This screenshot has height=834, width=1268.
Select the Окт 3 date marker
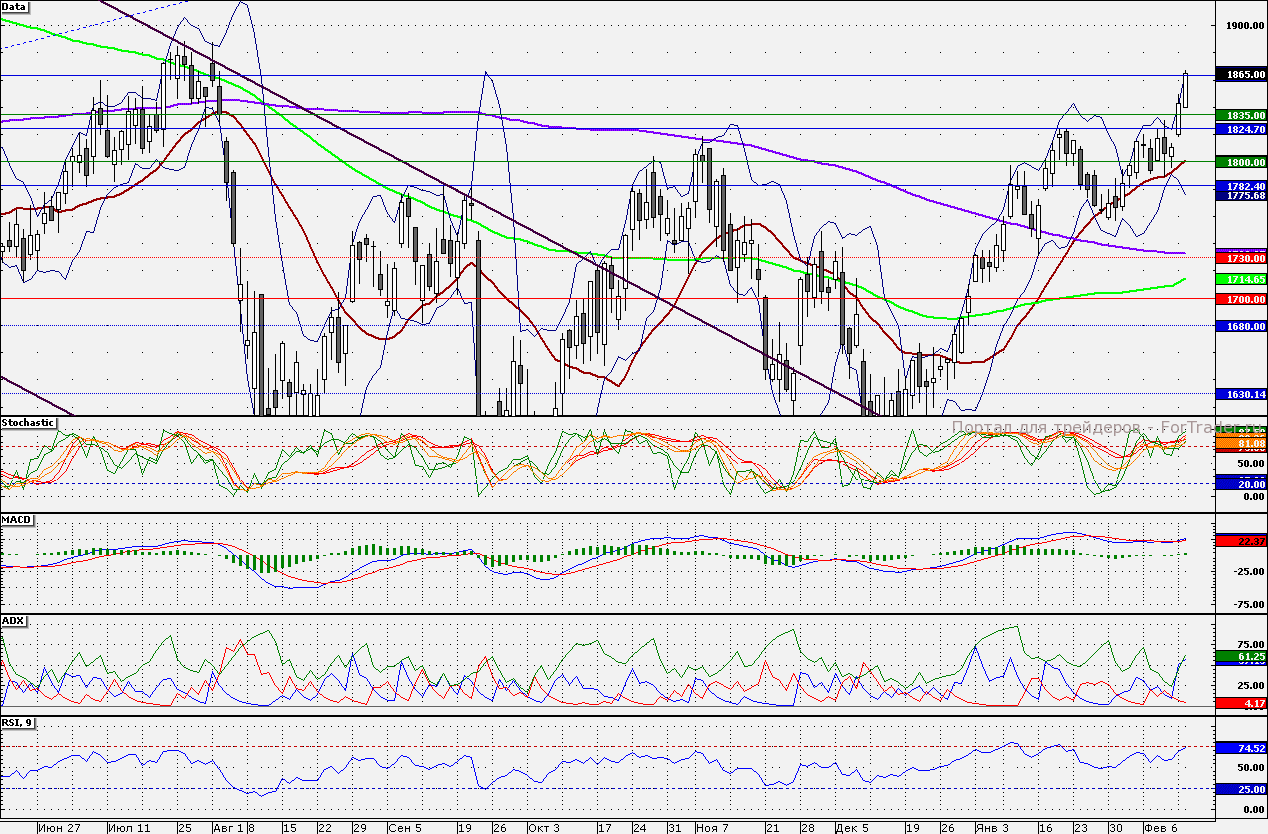point(543,828)
